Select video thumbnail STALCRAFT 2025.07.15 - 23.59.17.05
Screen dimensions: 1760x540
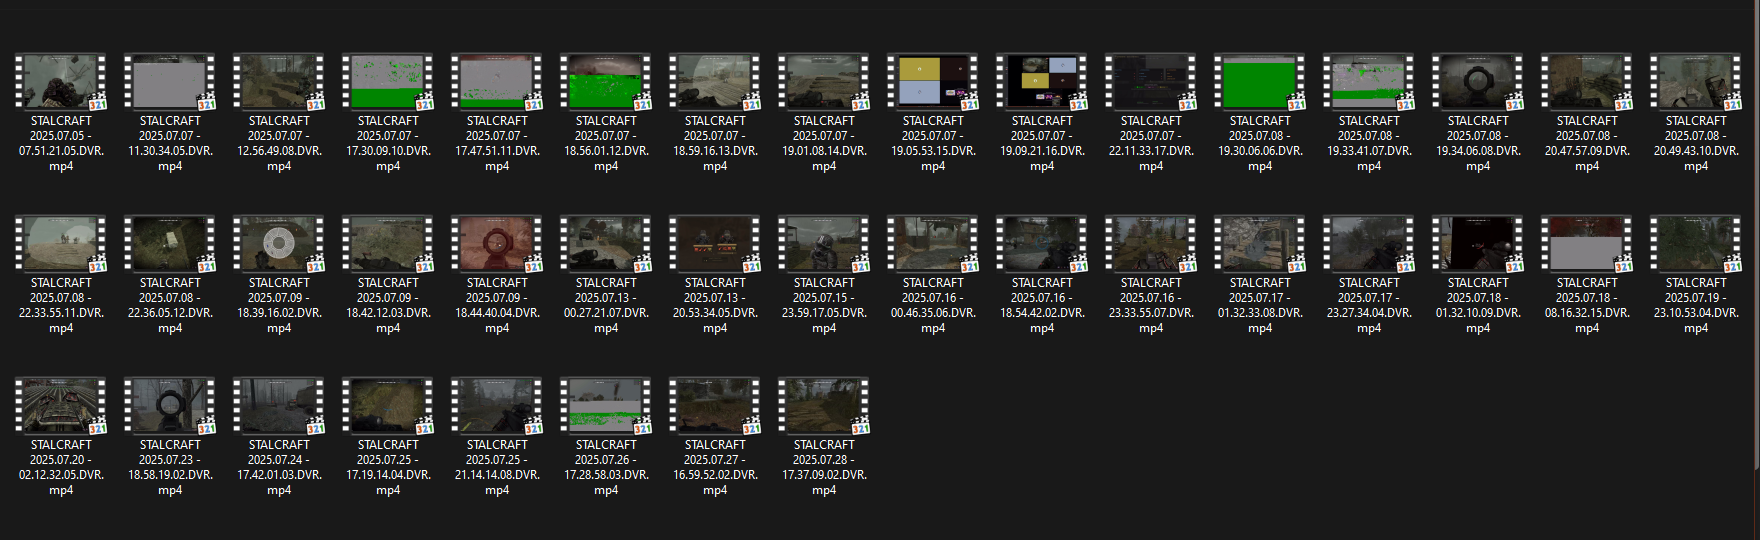pyautogui.click(x=824, y=243)
